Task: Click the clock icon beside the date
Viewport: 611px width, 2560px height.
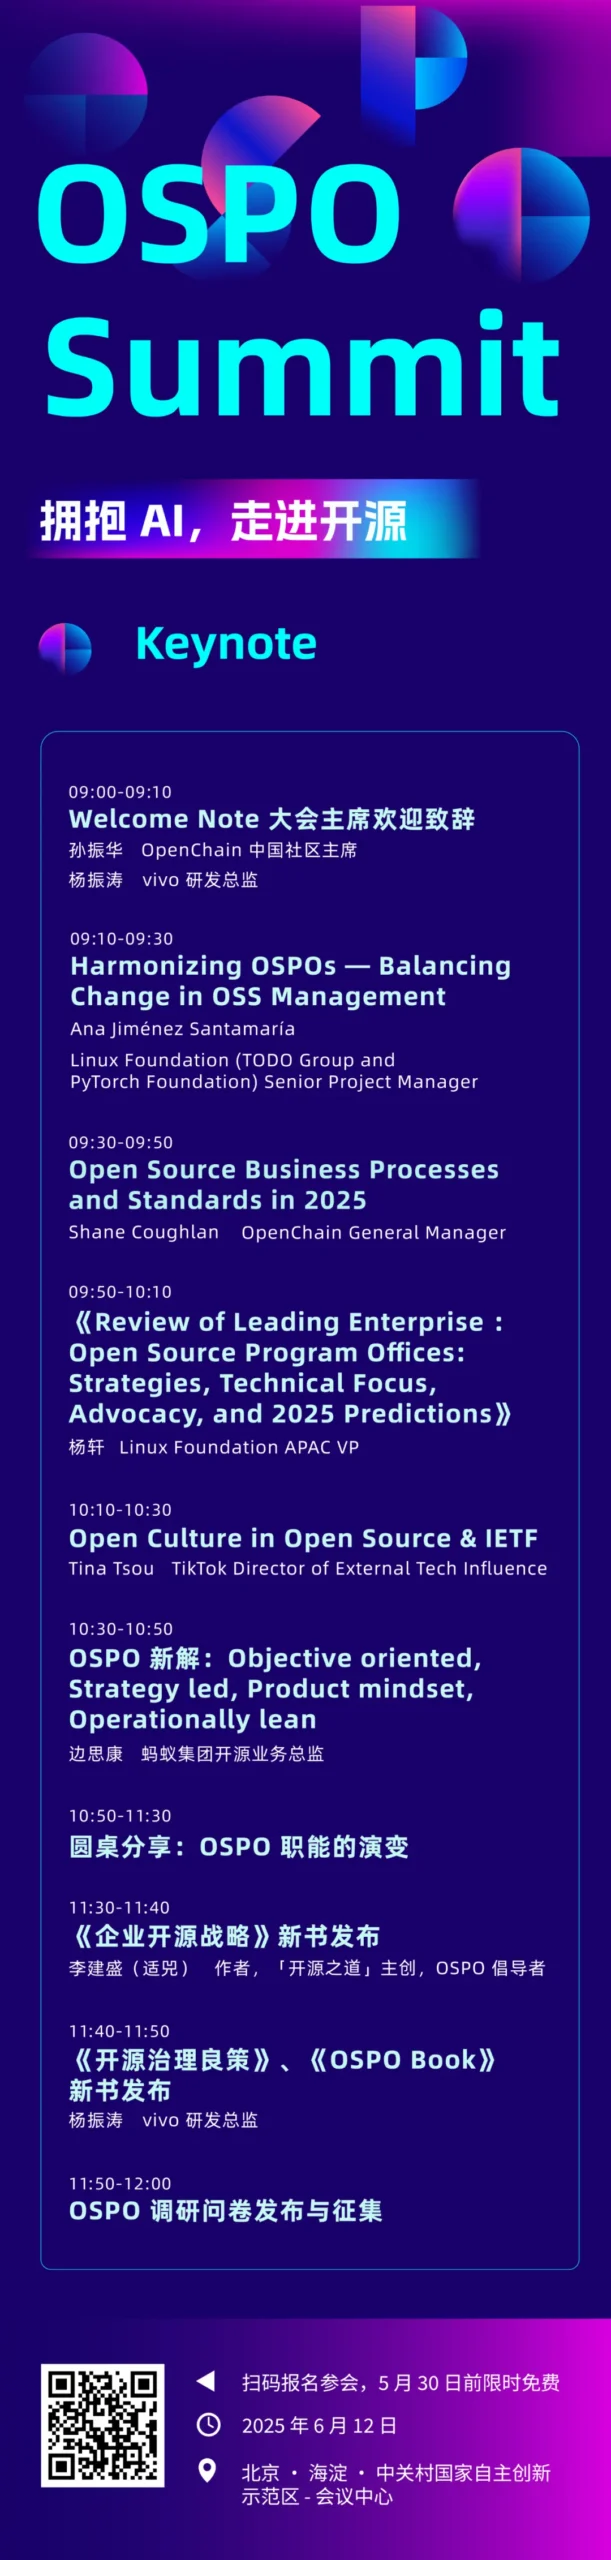Action: click(x=208, y=2424)
